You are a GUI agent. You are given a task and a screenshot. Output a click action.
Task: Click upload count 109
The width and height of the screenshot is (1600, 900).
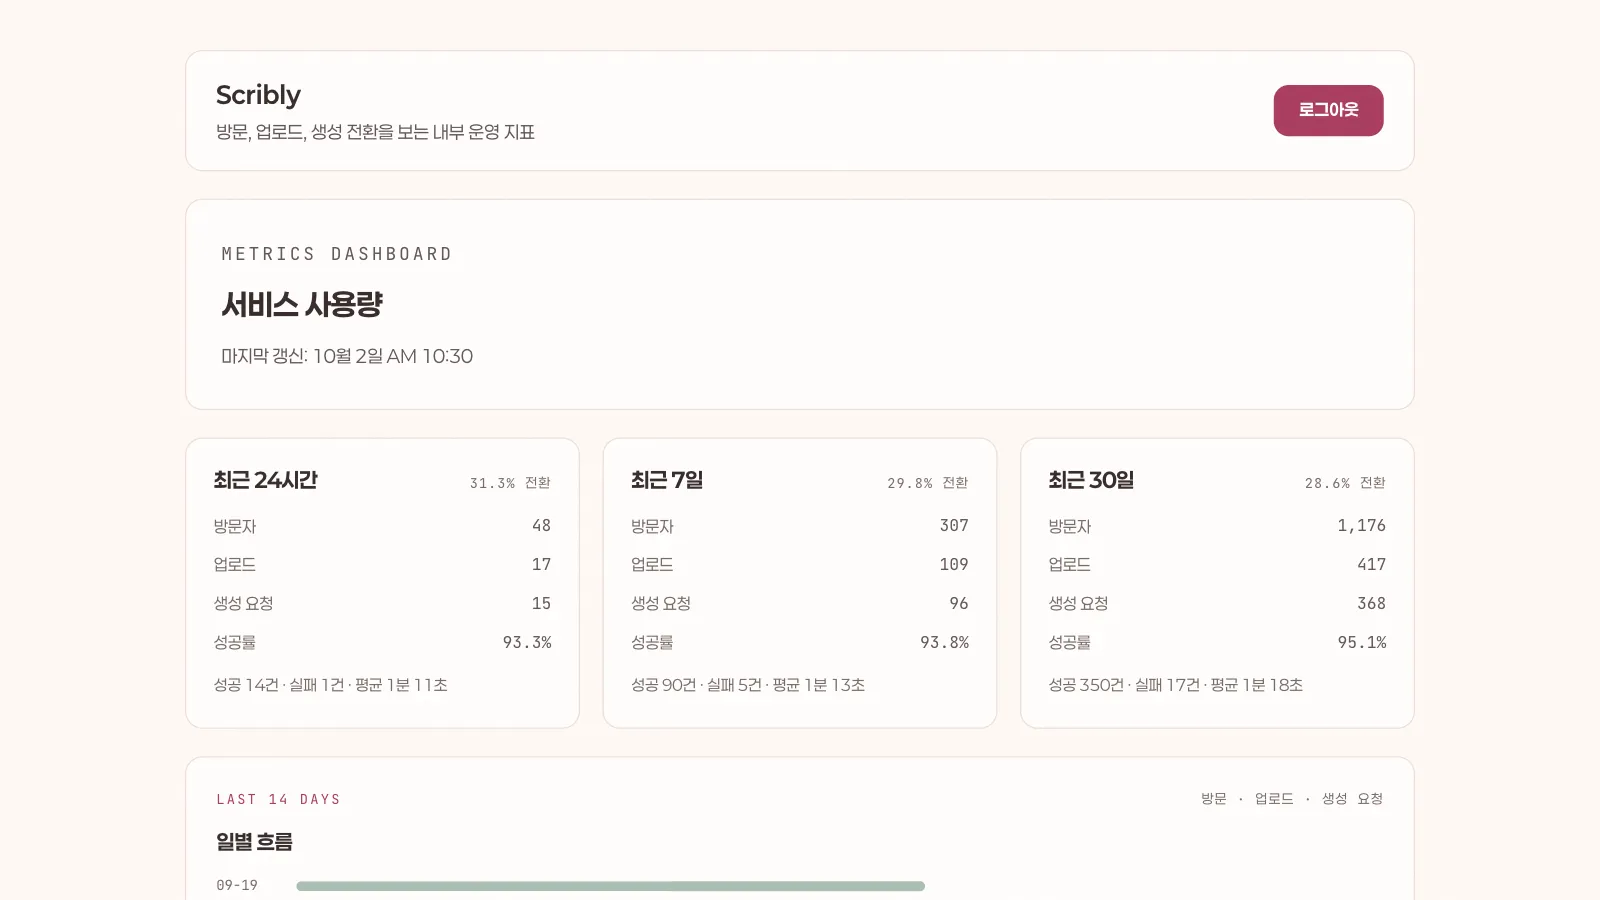[x=954, y=564]
